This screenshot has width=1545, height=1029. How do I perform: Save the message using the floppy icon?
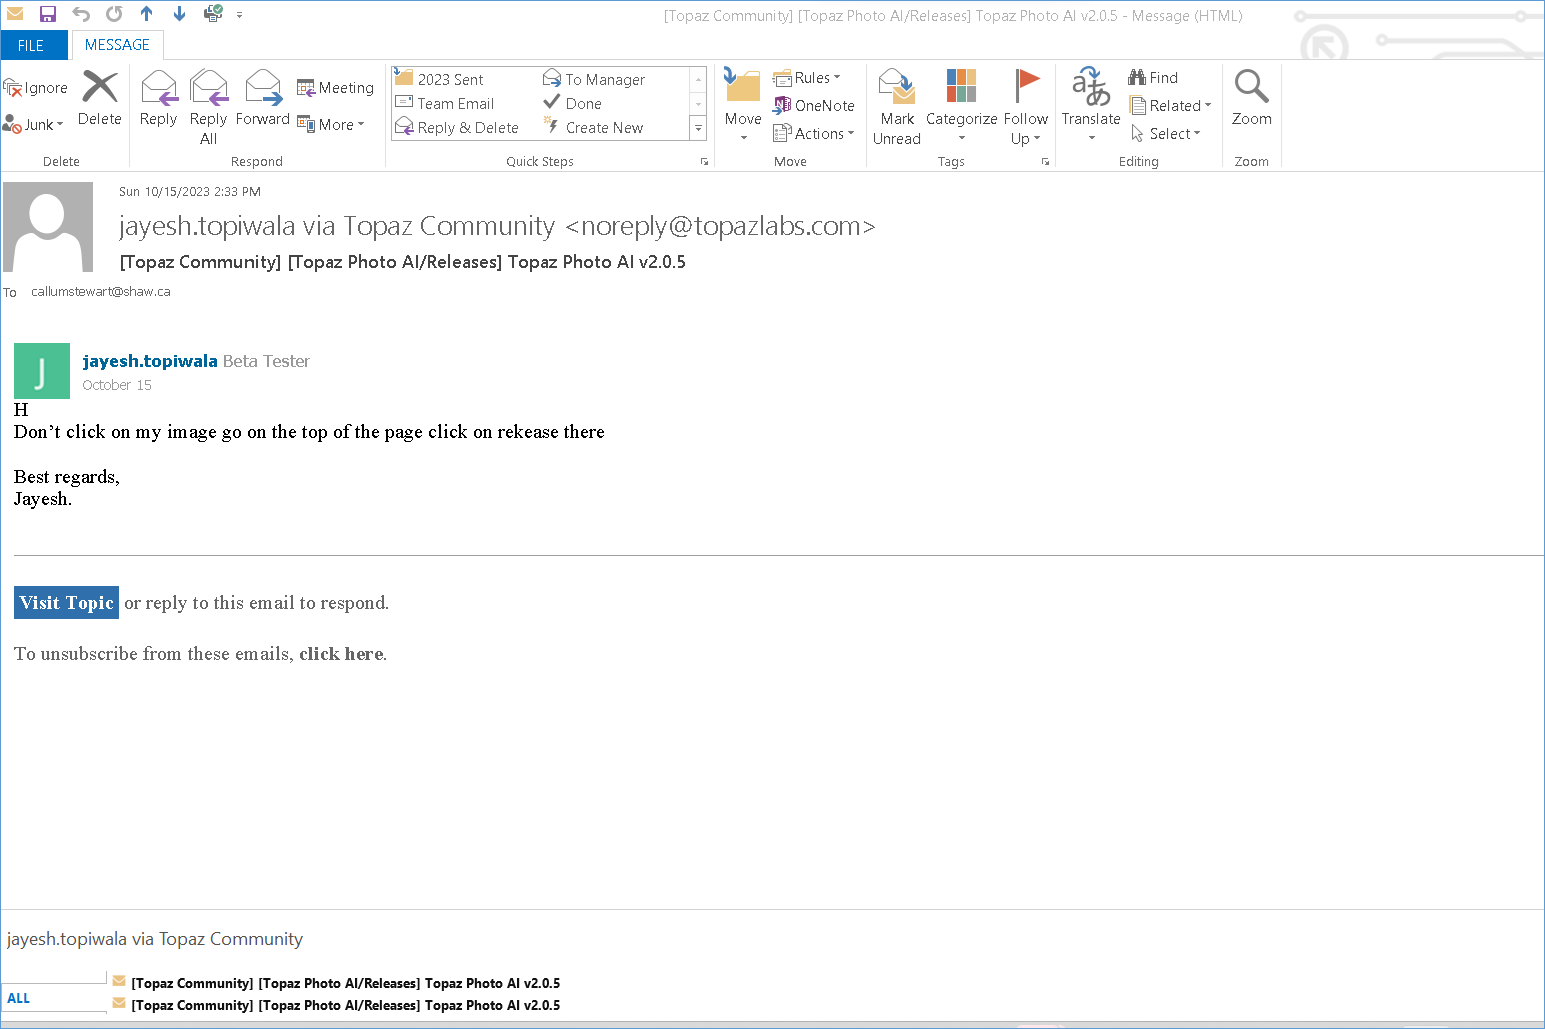tap(48, 14)
